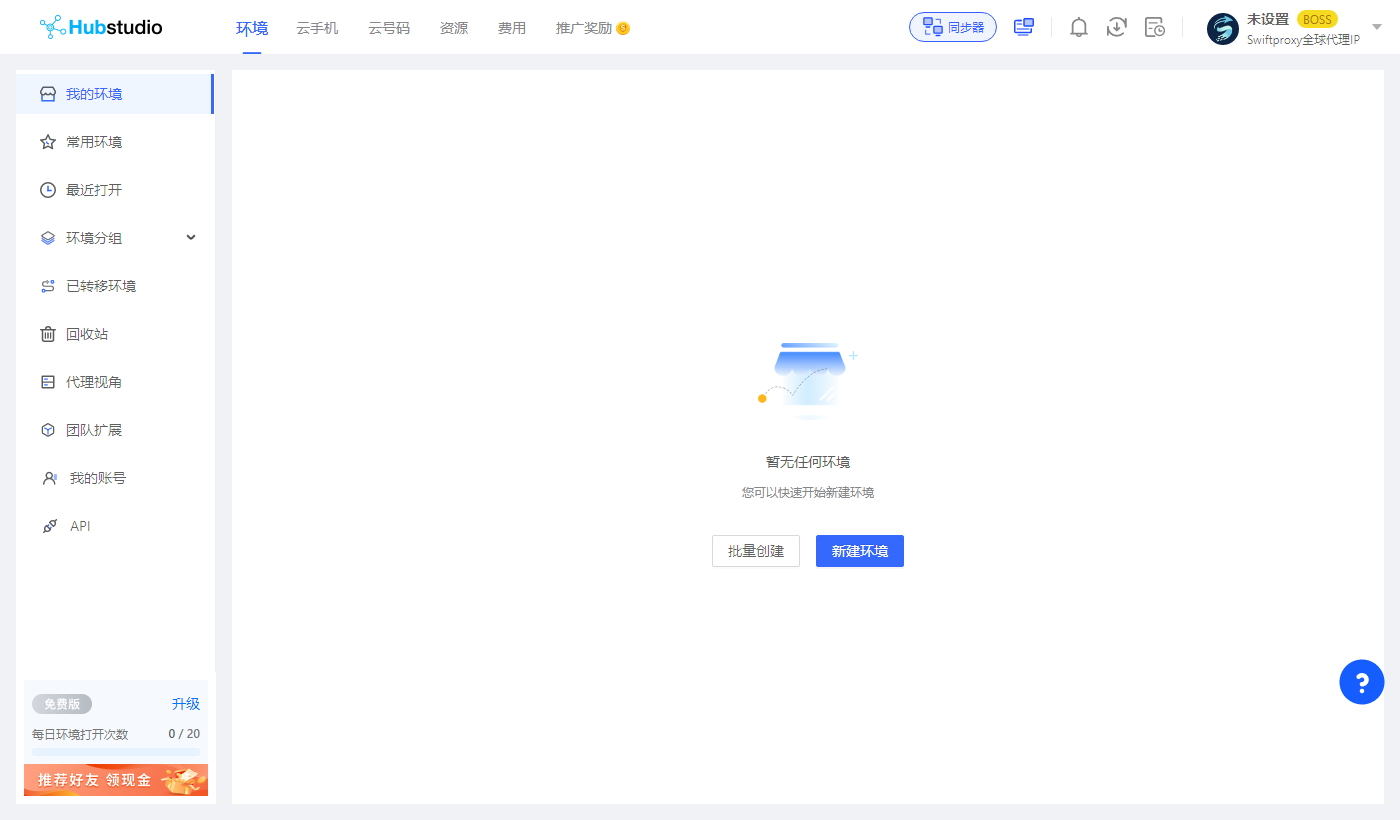Switch to the 云手机 tab

pos(316,27)
